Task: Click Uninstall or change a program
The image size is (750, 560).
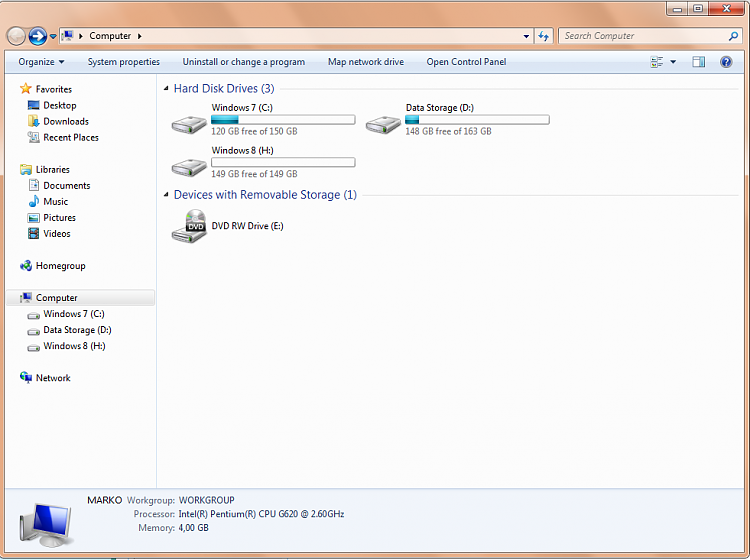Action: coord(243,62)
